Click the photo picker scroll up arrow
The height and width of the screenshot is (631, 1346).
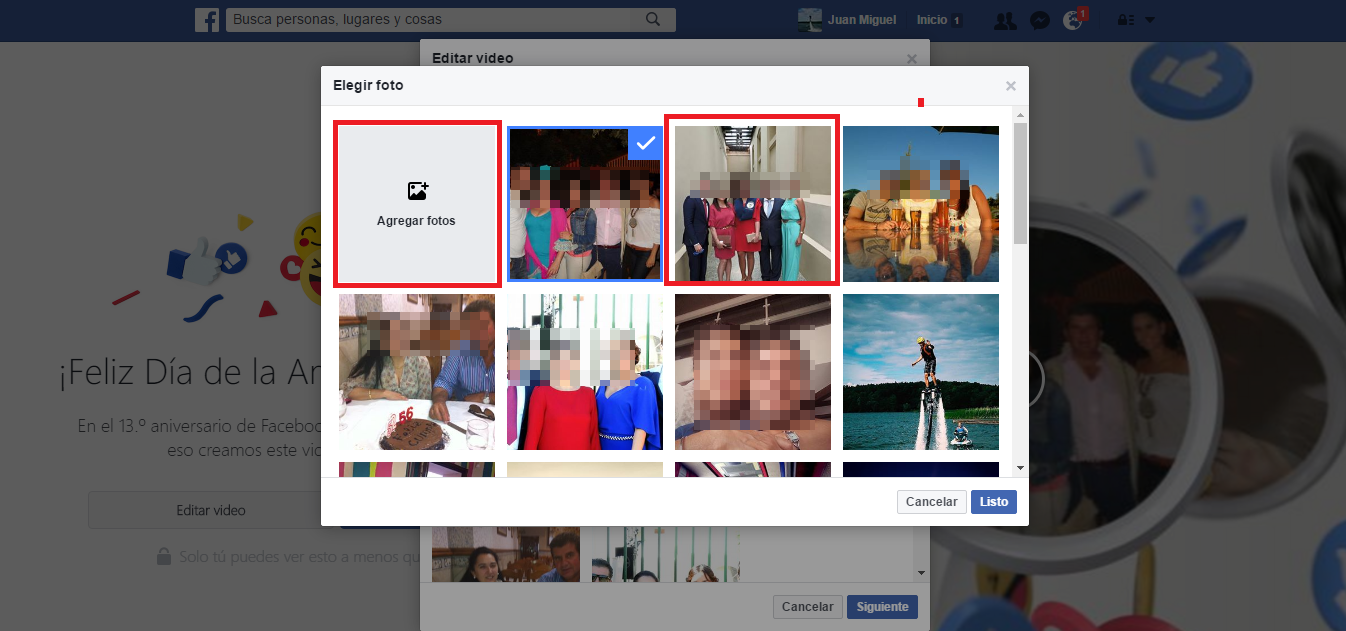pyautogui.click(x=1020, y=117)
